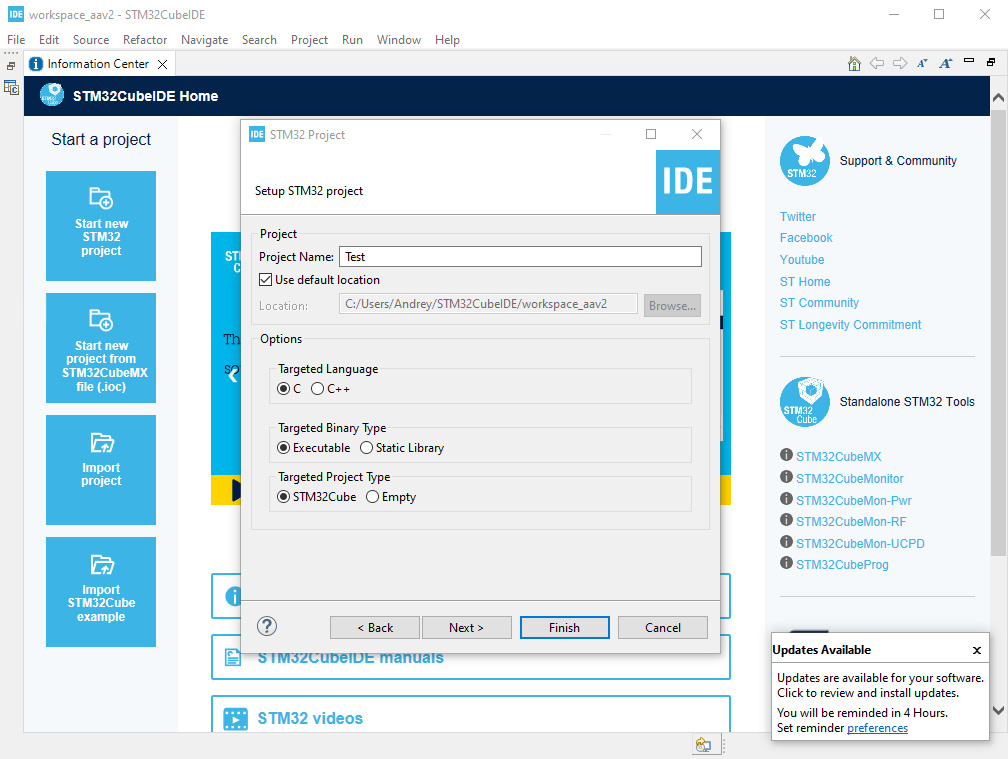This screenshot has height=759, width=1008.
Task: Click the scroll up arrow of page scrollbar
Action: [x=998, y=98]
